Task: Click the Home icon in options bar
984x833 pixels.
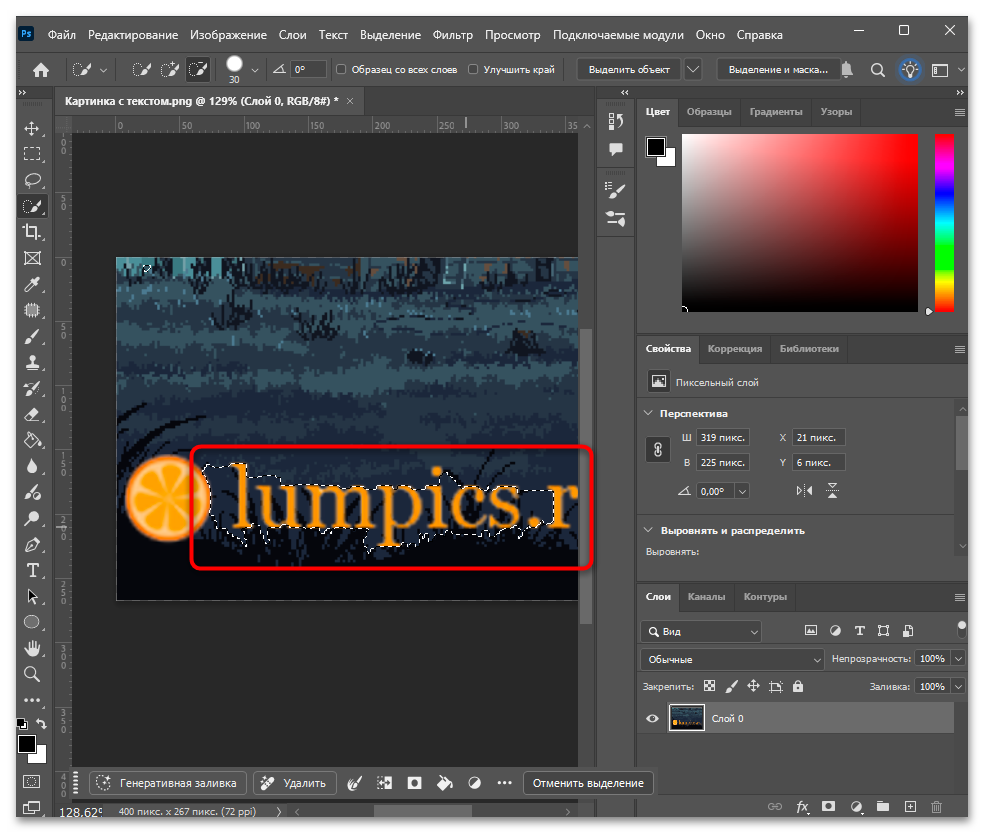Action: (x=41, y=70)
